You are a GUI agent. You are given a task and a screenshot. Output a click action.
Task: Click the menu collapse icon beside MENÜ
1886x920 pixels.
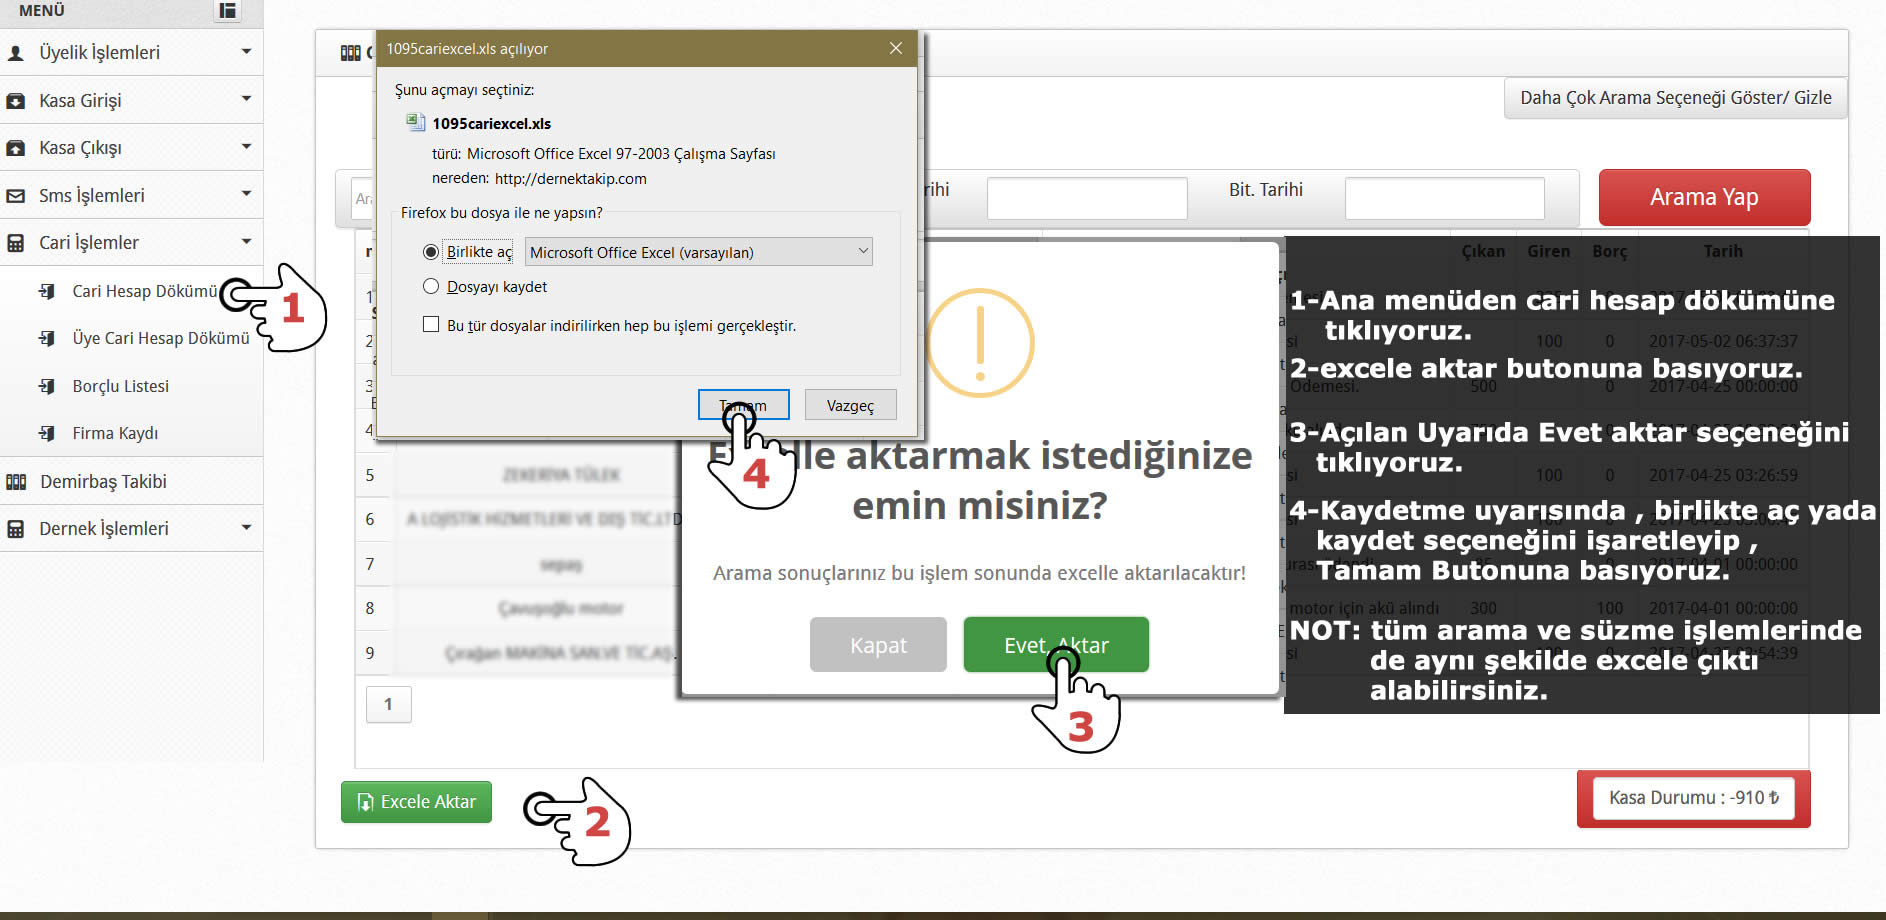(228, 11)
